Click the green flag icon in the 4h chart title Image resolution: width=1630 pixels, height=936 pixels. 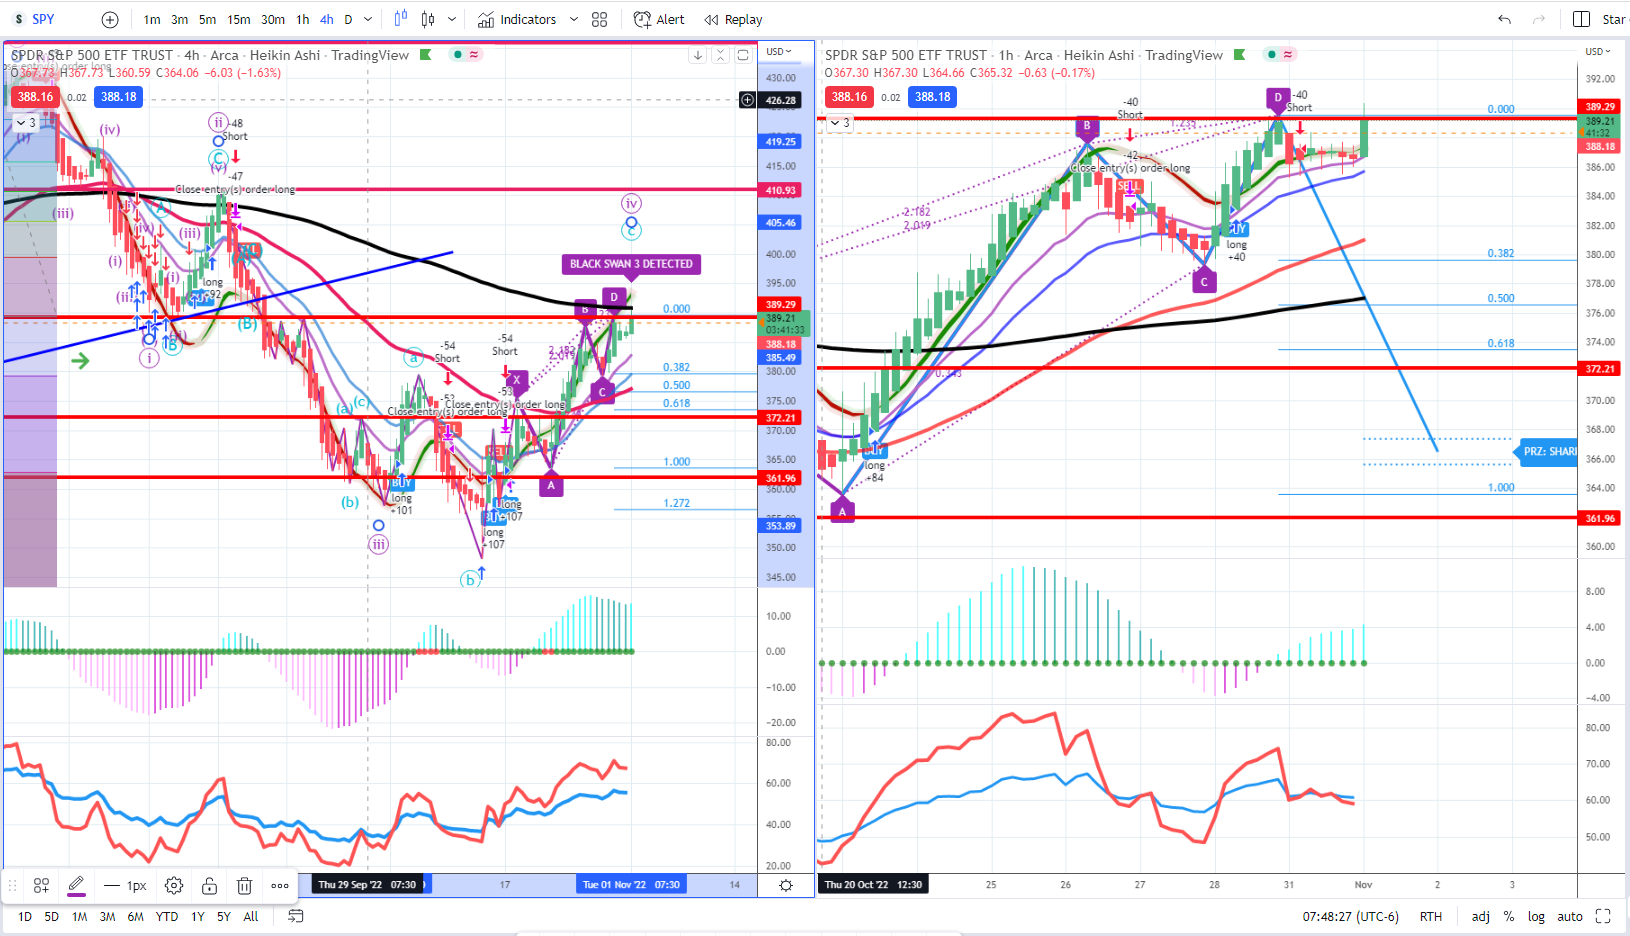point(425,55)
